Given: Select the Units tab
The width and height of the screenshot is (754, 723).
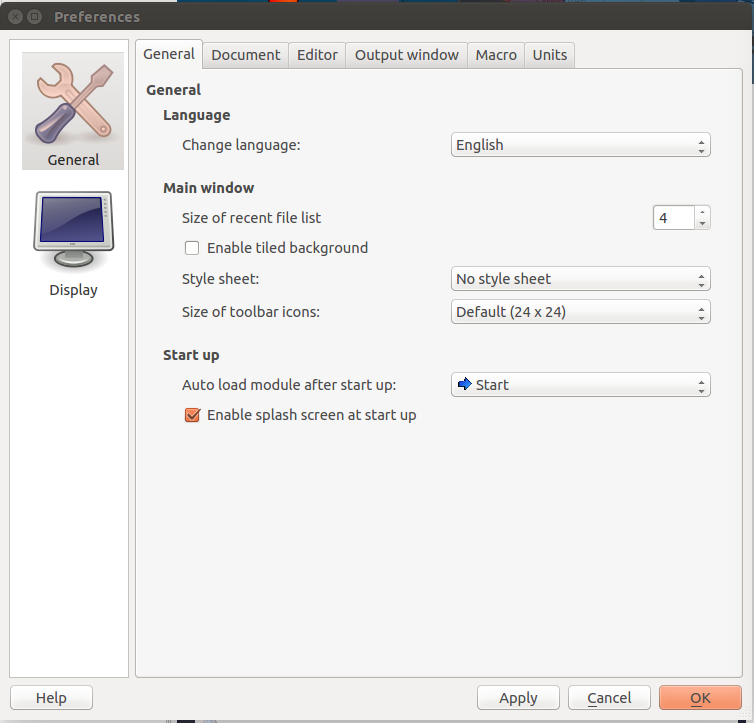Looking at the screenshot, I should [549, 55].
